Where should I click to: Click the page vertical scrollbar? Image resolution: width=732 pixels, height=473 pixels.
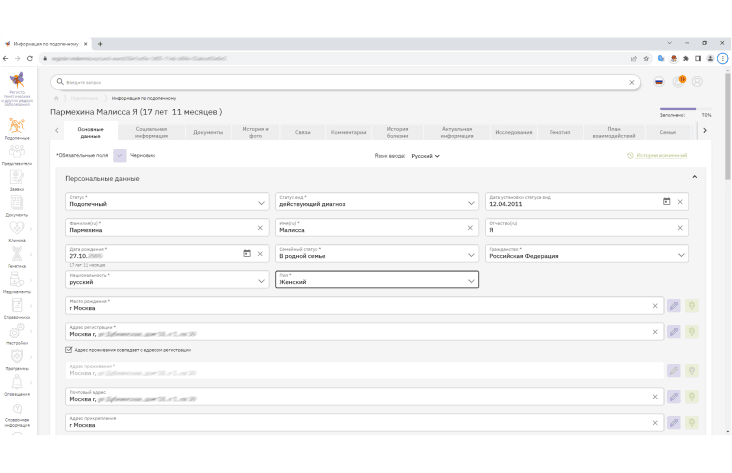pos(728,126)
